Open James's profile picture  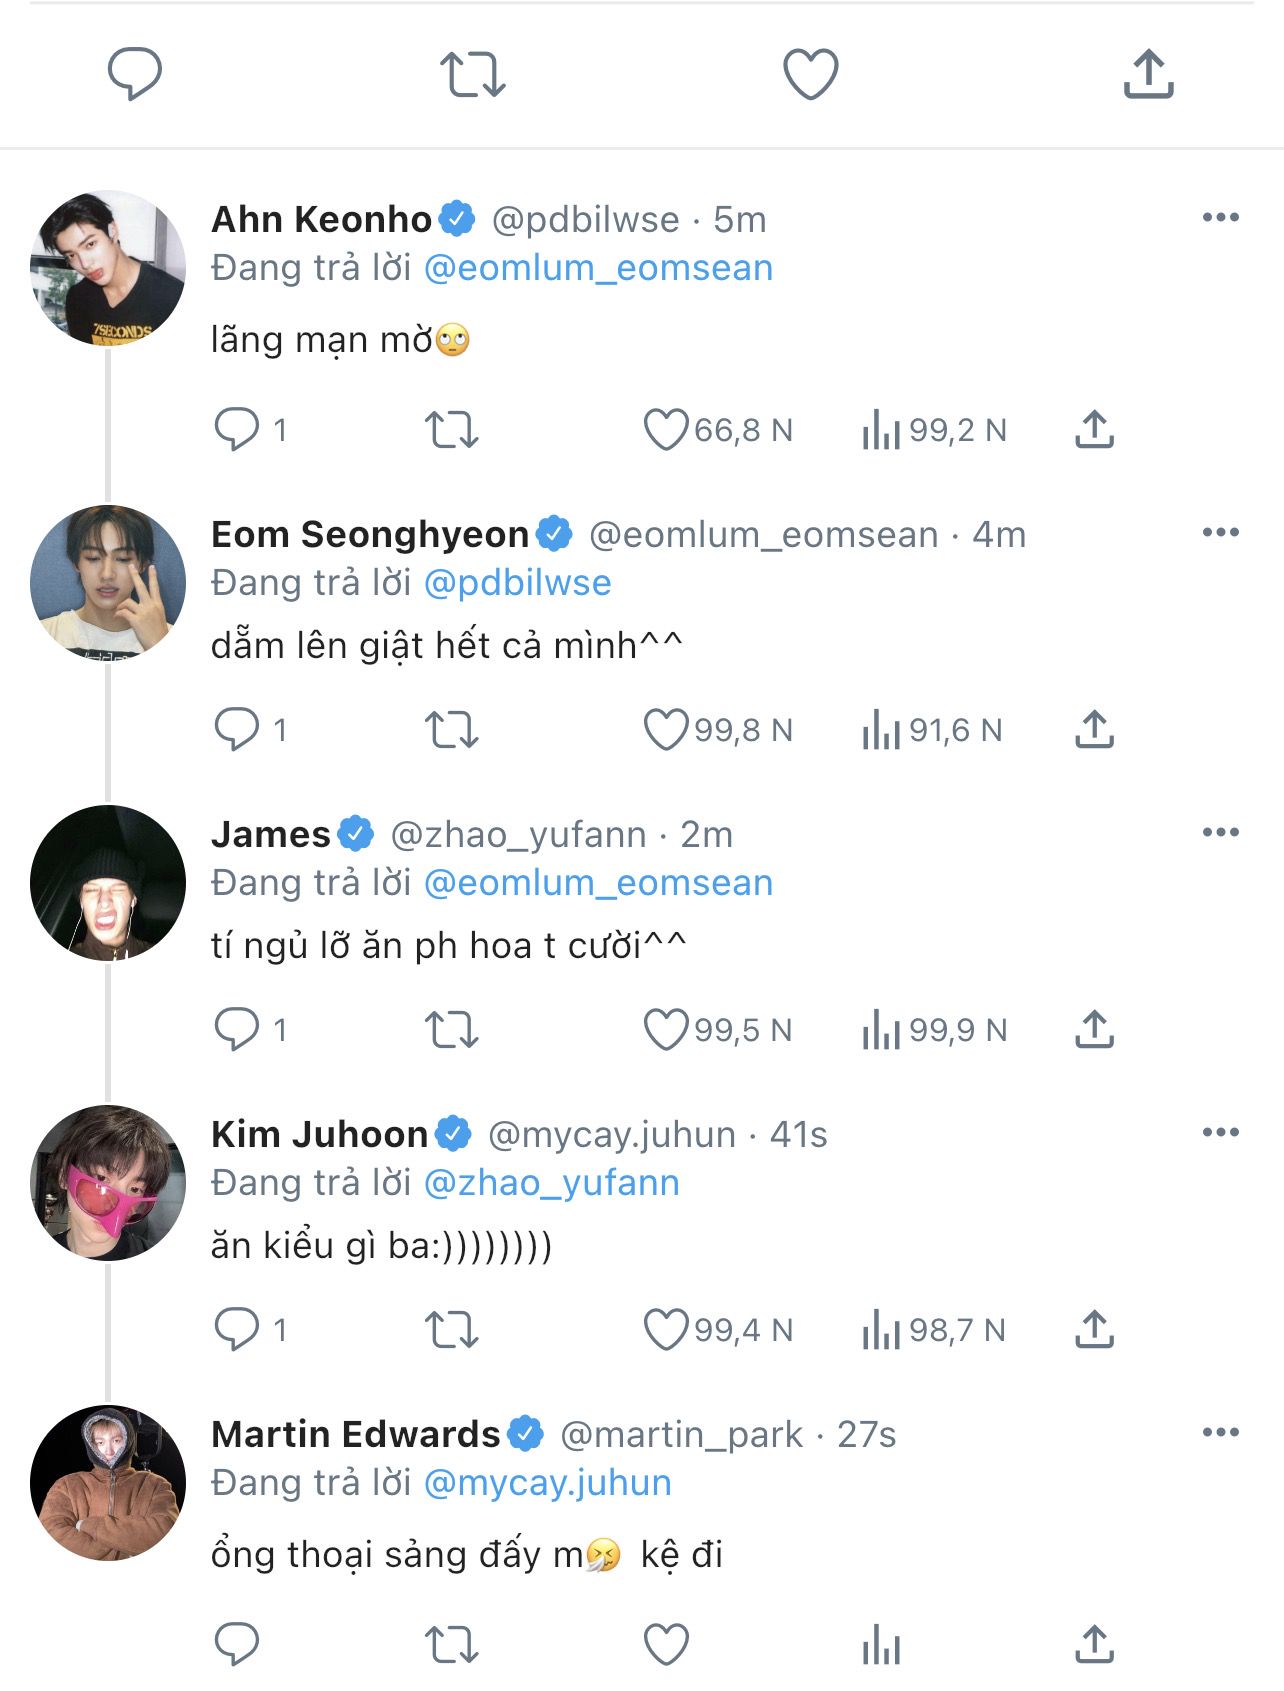108,883
